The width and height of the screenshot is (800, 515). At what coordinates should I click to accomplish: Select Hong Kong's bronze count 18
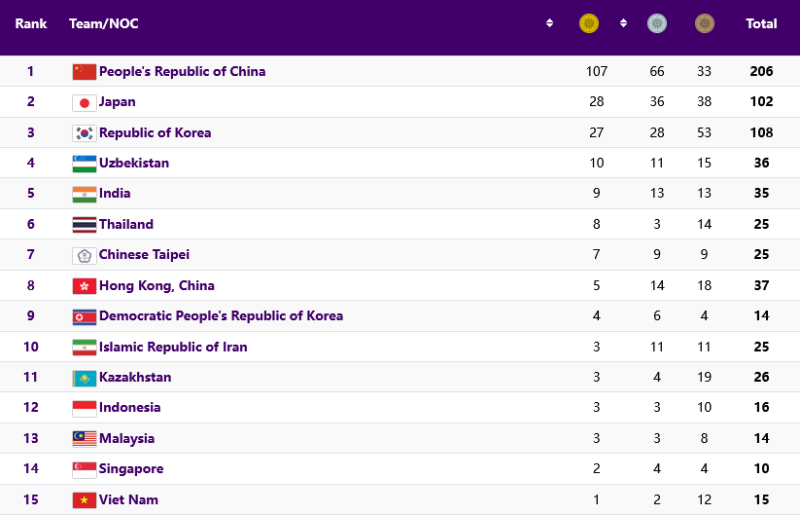tap(704, 285)
